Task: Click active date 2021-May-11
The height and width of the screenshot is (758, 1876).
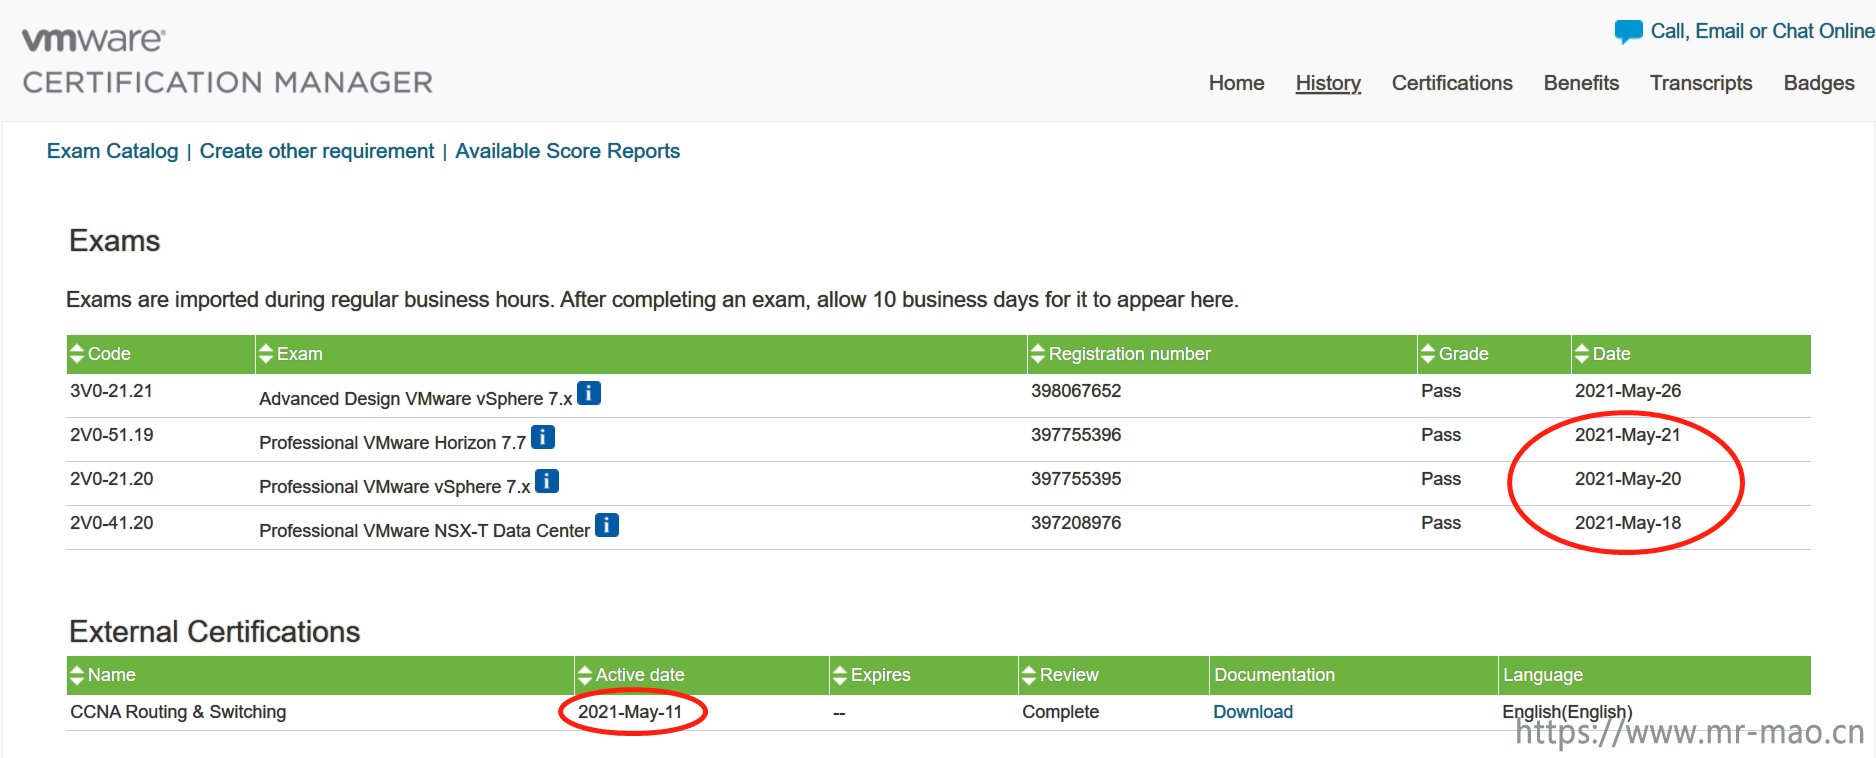Action: pos(630,712)
